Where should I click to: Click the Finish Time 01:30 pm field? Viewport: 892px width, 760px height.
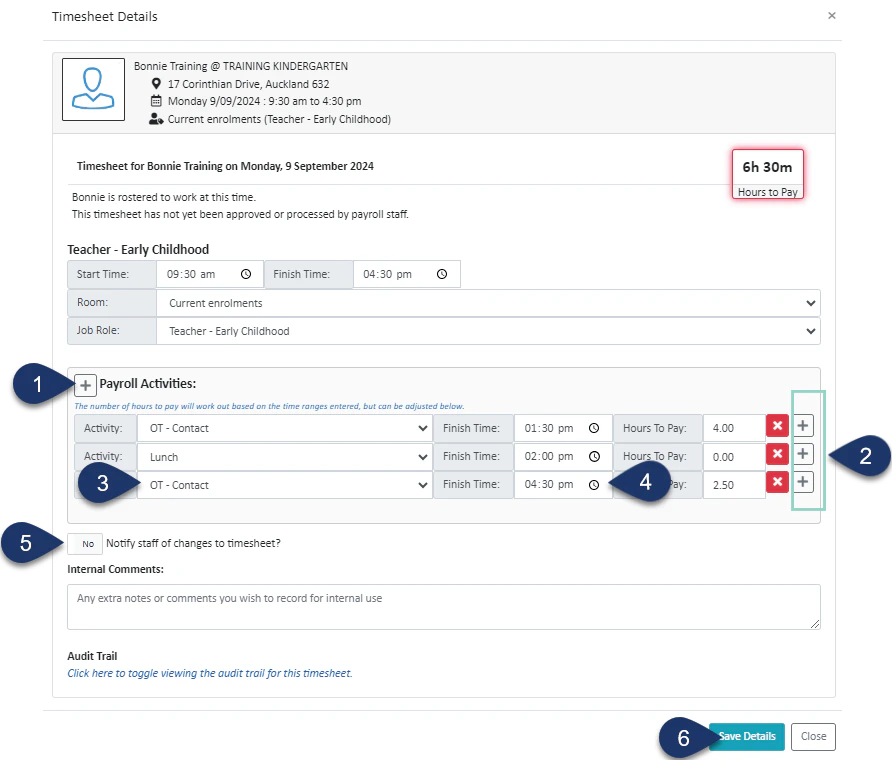[x=563, y=428]
